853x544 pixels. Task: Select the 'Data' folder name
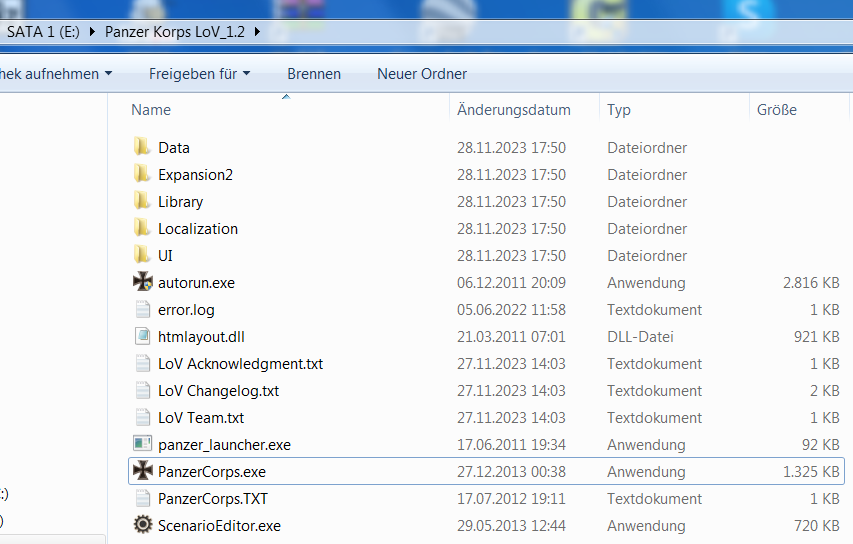(174, 148)
